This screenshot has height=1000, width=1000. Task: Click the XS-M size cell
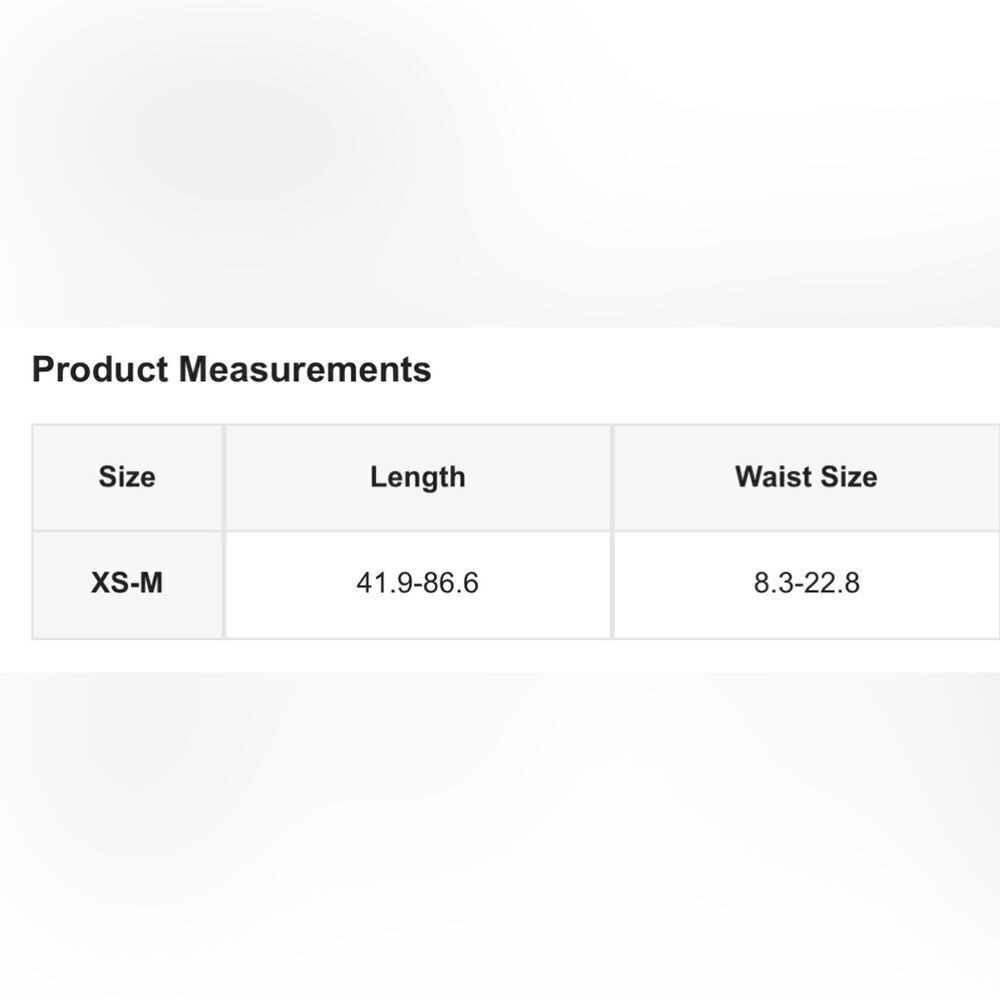[127, 583]
